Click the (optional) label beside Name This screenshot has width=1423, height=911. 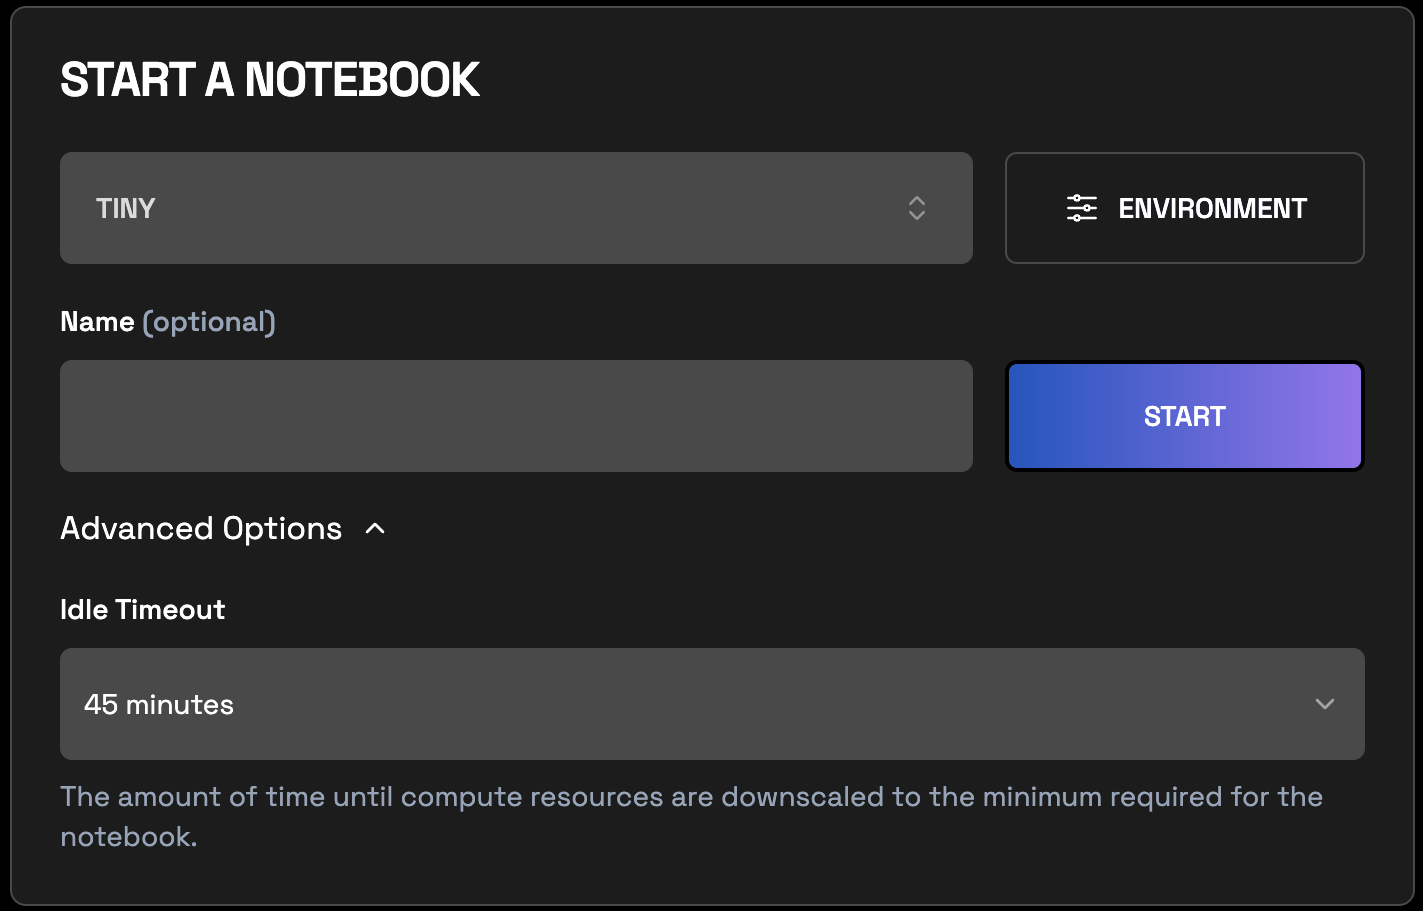[210, 321]
